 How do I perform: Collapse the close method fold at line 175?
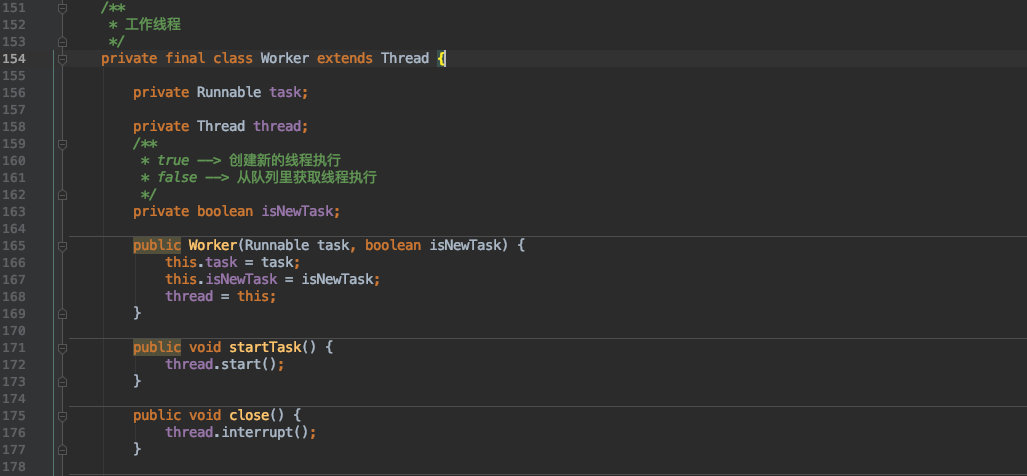[x=62, y=416]
